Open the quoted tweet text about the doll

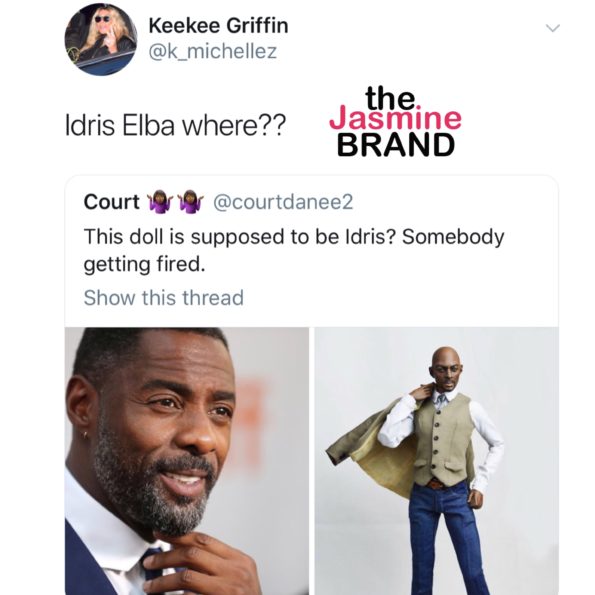tap(294, 250)
